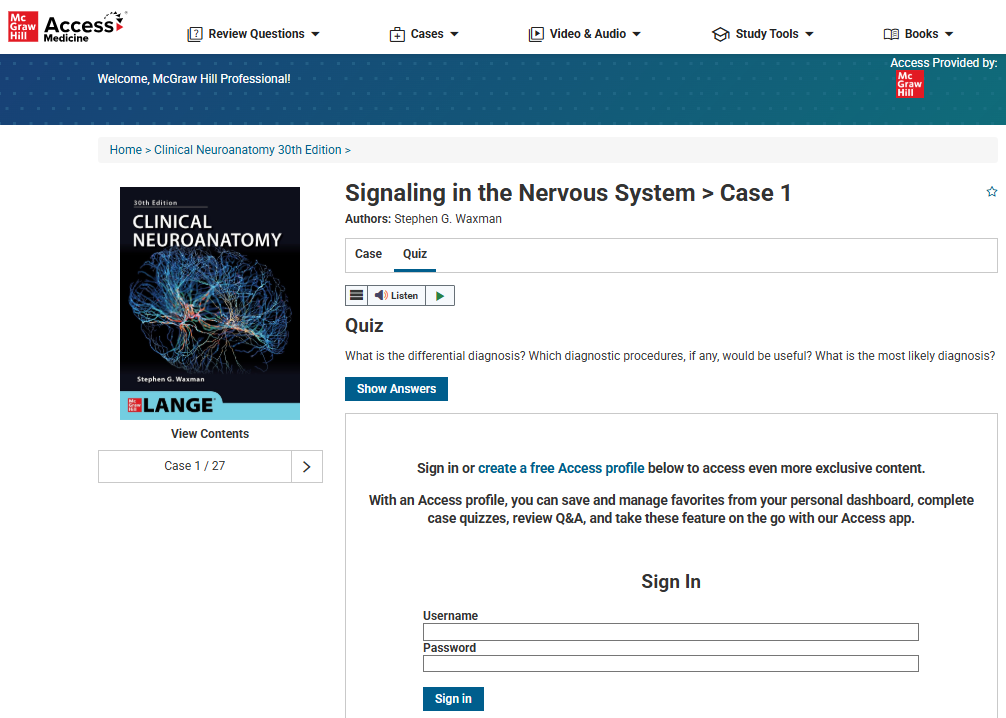Click the Listen speaker button

click(x=396, y=295)
